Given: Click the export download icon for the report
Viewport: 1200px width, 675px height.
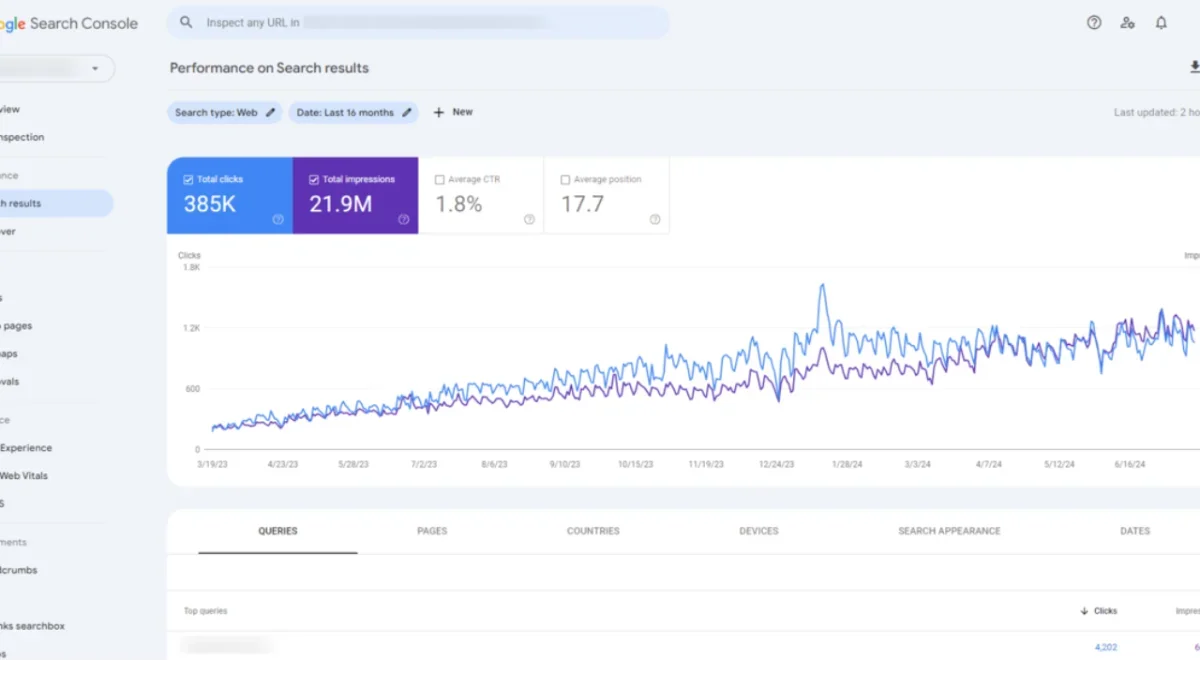Looking at the screenshot, I should click(1194, 67).
